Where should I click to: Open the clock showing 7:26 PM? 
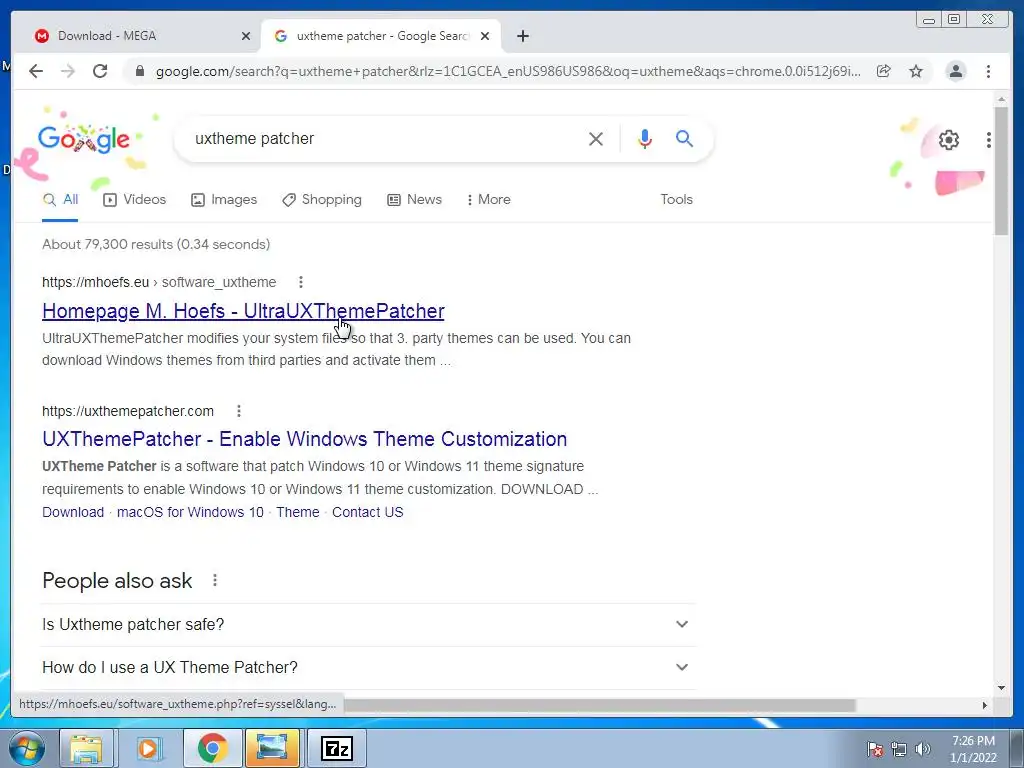pos(973,749)
